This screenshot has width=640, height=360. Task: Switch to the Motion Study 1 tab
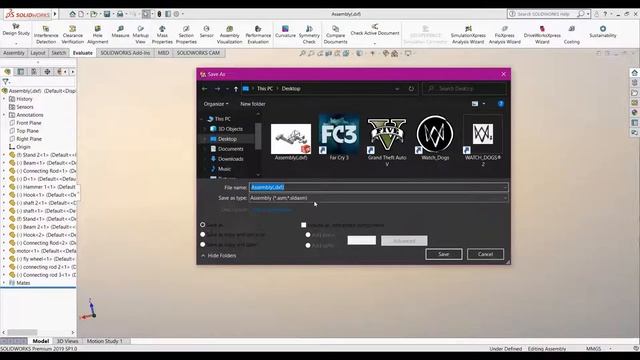(104, 341)
